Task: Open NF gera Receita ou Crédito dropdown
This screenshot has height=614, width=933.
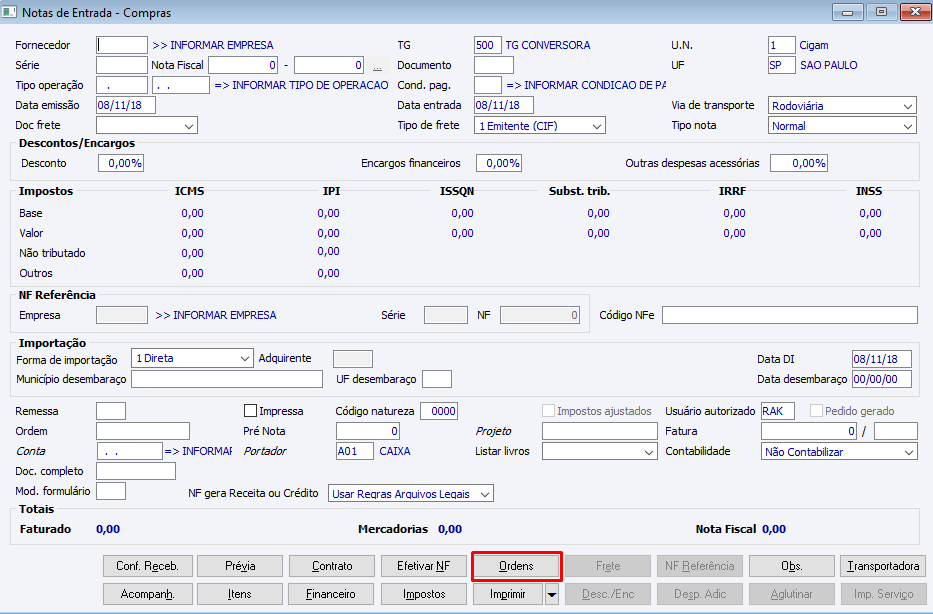Action: [411, 494]
